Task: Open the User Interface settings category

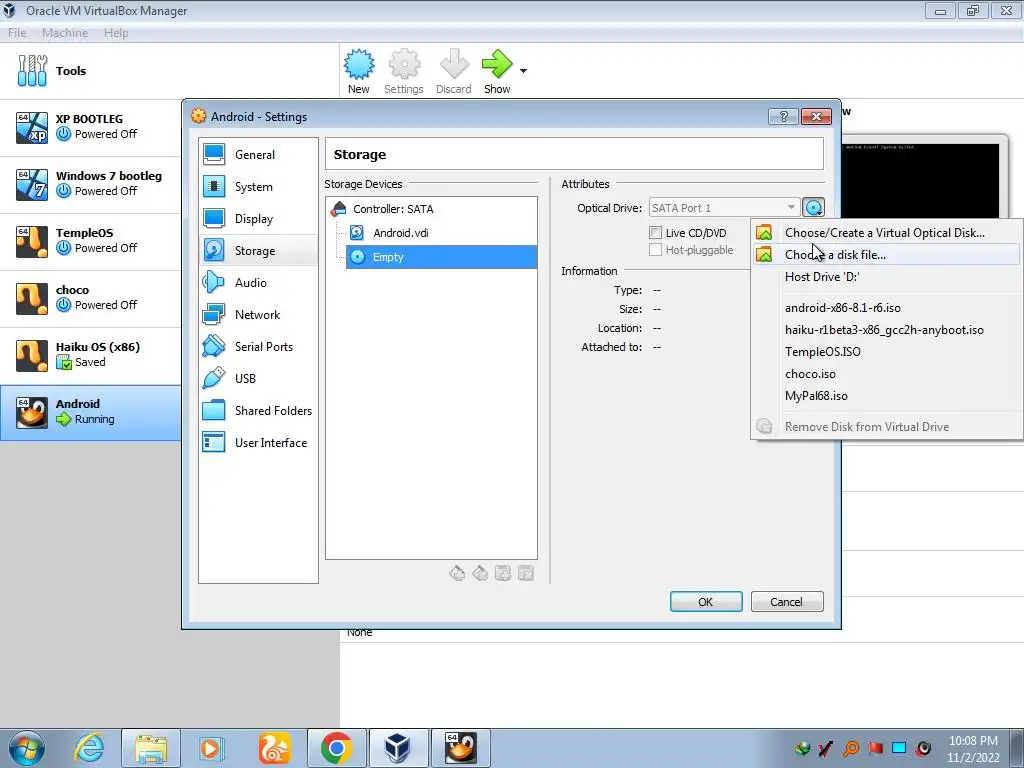Action: pyautogui.click(x=259, y=443)
